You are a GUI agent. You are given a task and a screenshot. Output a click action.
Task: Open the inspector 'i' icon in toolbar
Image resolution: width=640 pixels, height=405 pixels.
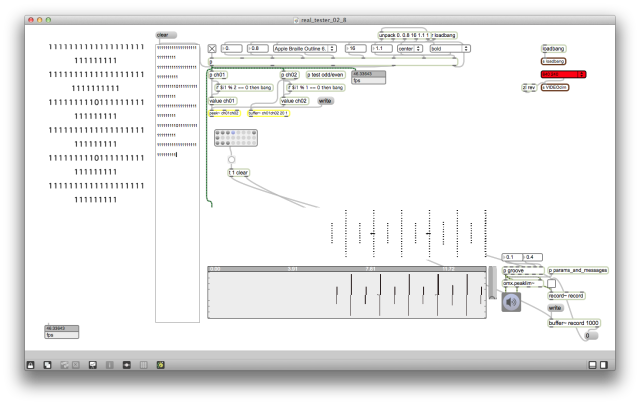click(x=109, y=365)
